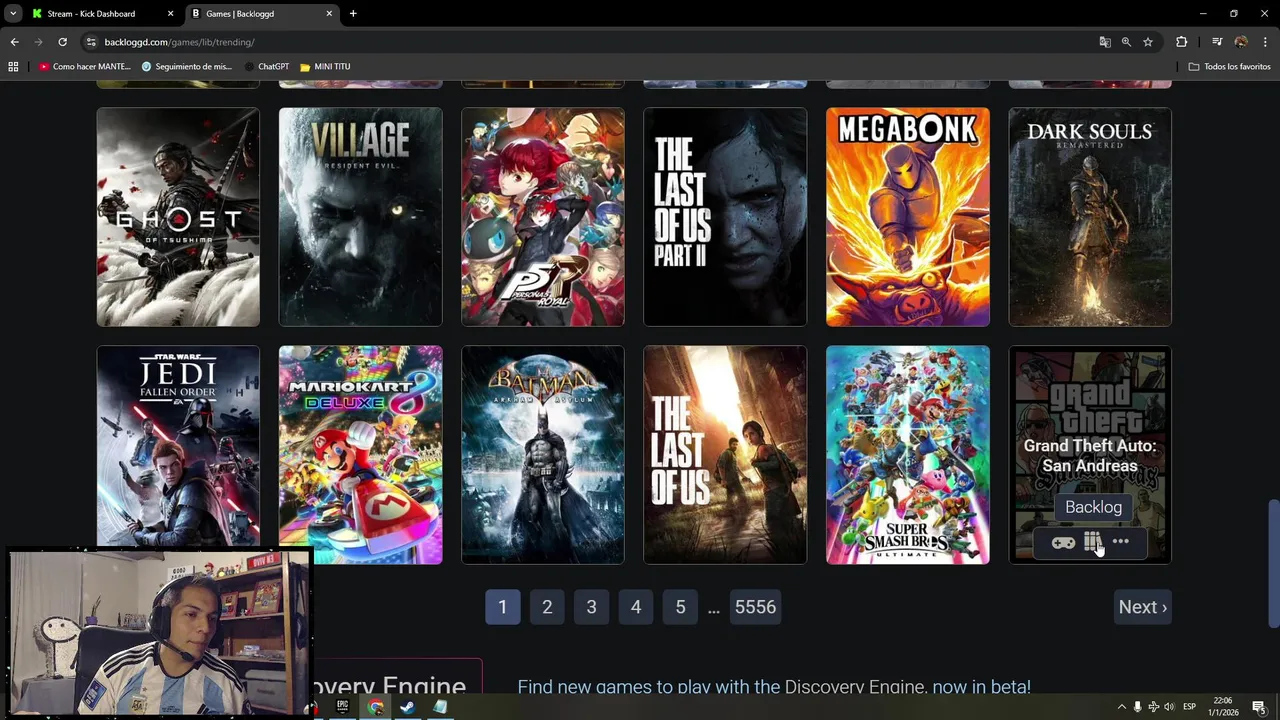This screenshot has height=720, width=1280.
Task: Open the MINI TITU bookmark folder
Action: [x=325, y=67]
